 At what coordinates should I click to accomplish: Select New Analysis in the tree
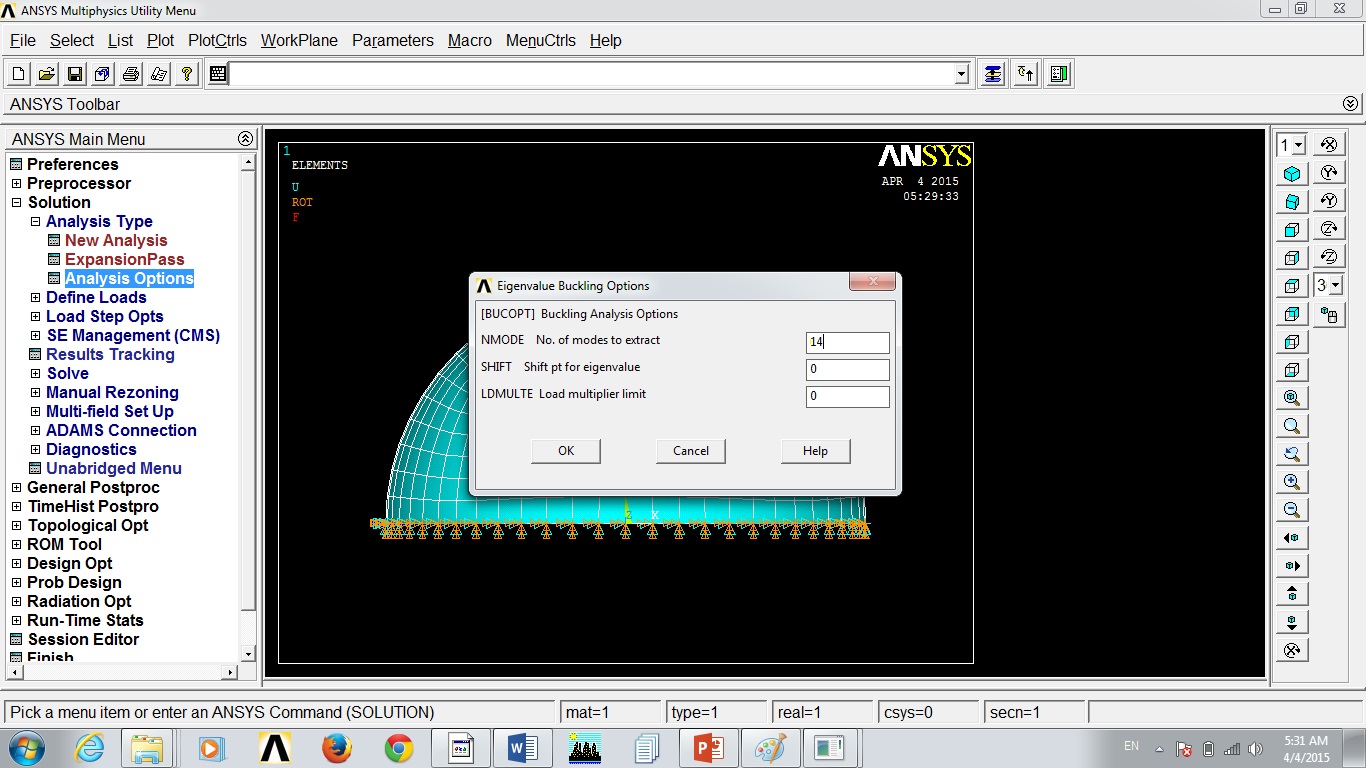116,240
